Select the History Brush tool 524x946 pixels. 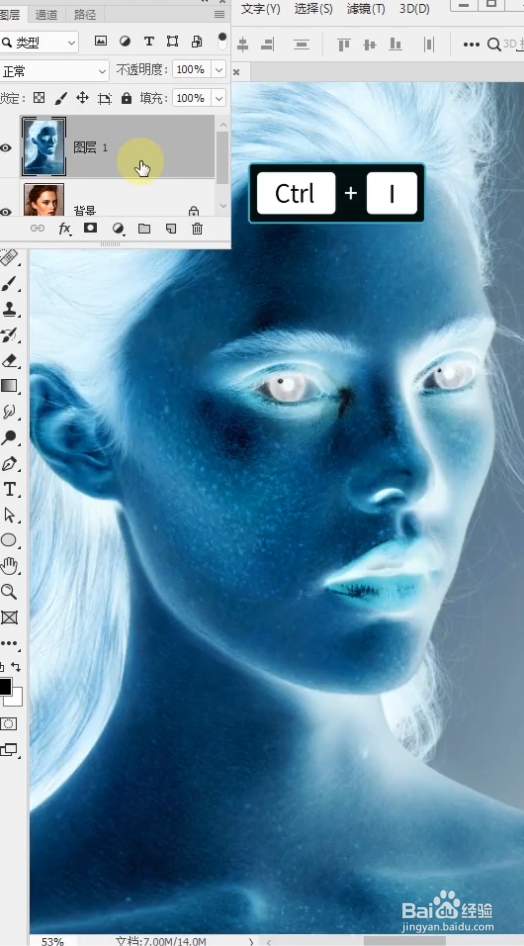pos(8,335)
